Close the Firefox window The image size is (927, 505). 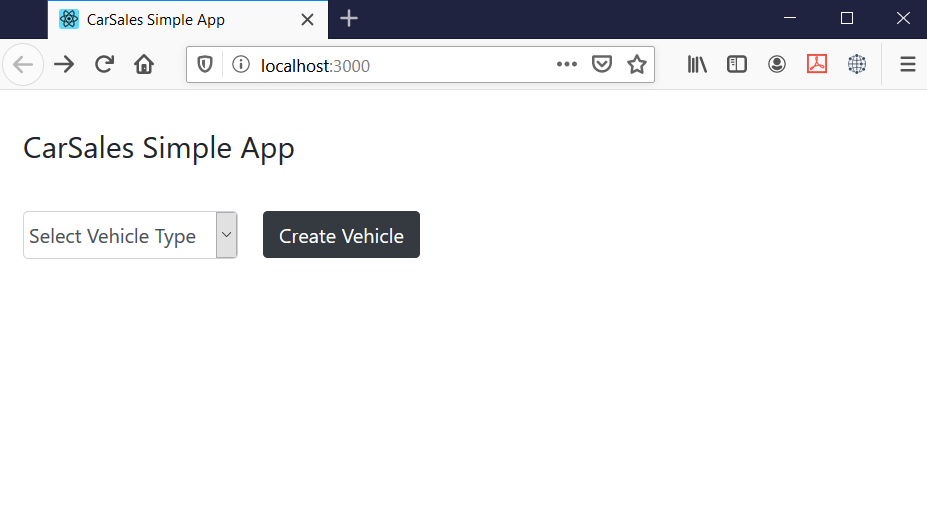click(x=903, y=18)
